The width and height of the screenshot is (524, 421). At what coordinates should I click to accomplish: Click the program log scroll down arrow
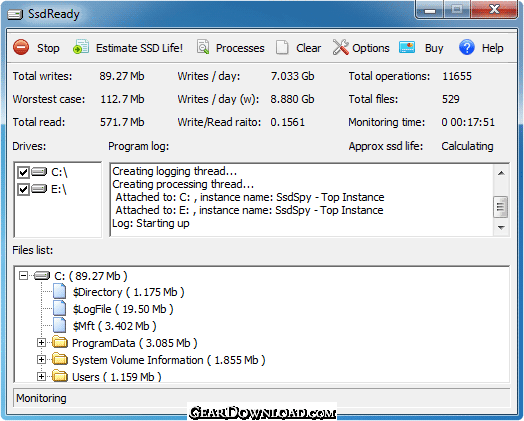[x=501, y=228]
